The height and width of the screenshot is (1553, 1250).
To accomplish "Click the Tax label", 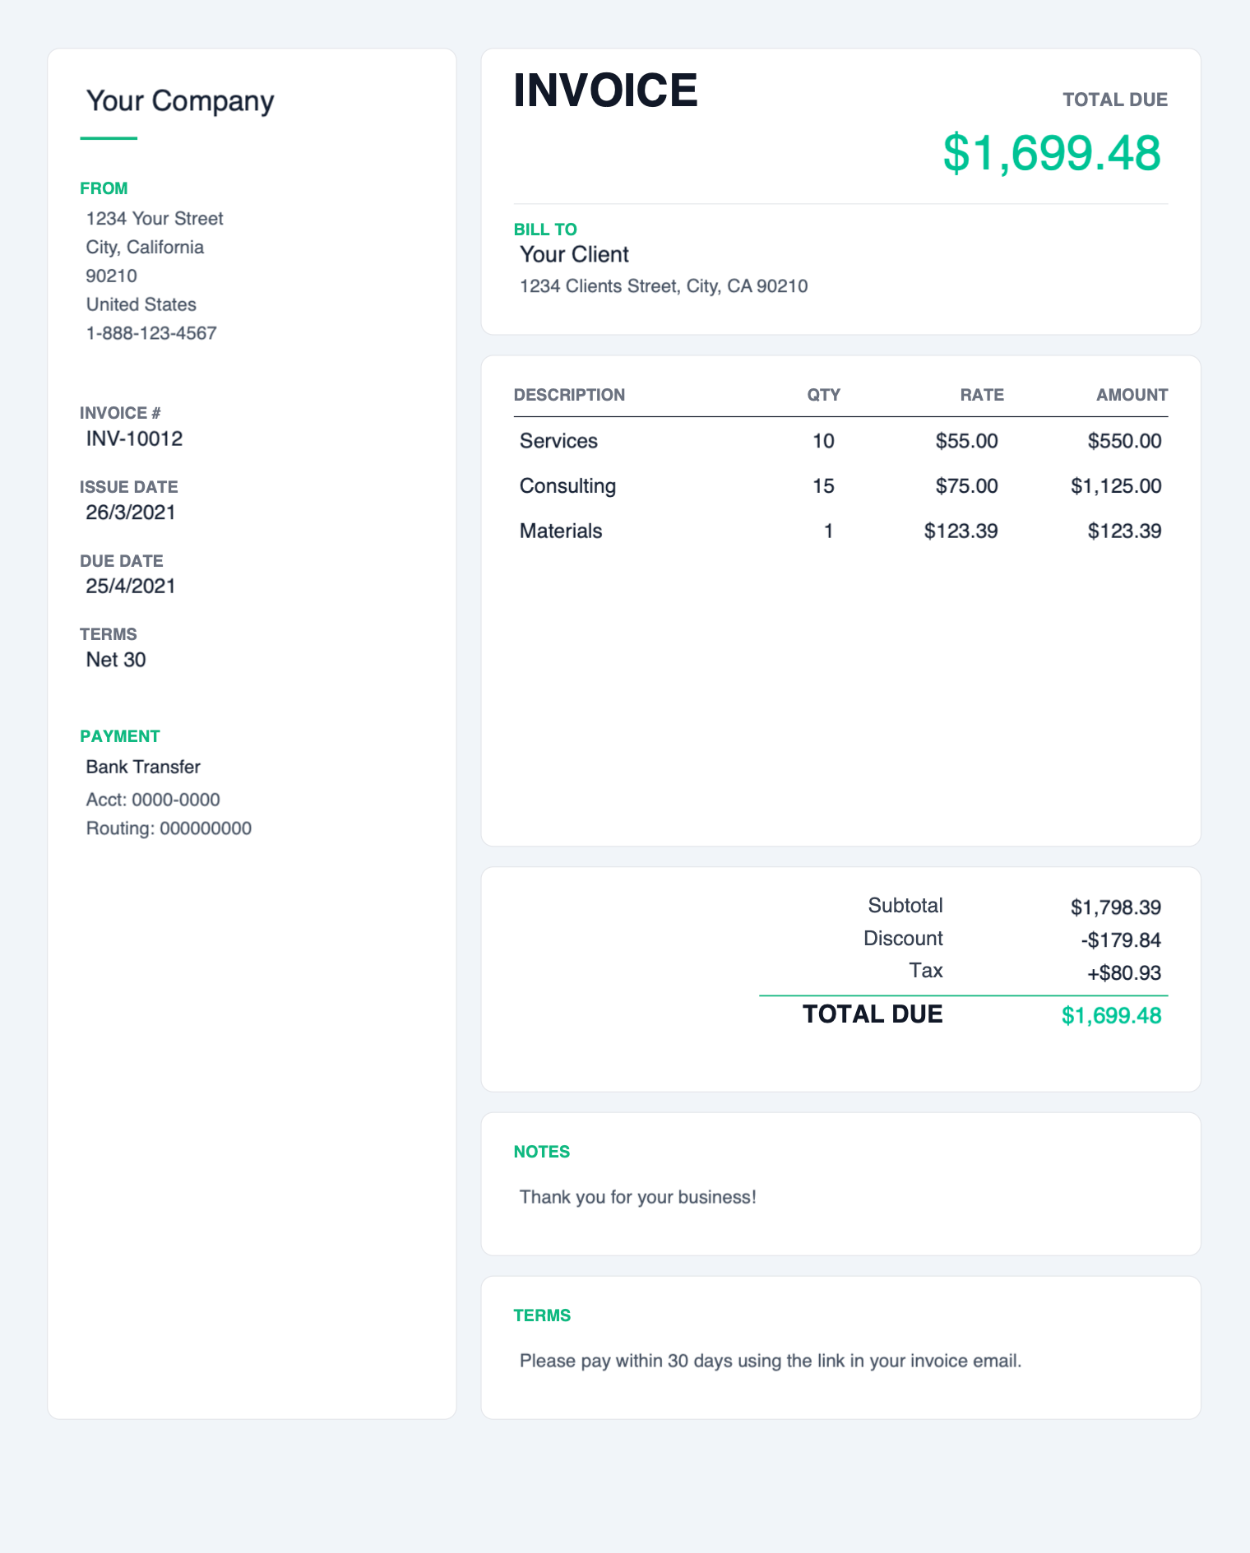I will (926, 970).
